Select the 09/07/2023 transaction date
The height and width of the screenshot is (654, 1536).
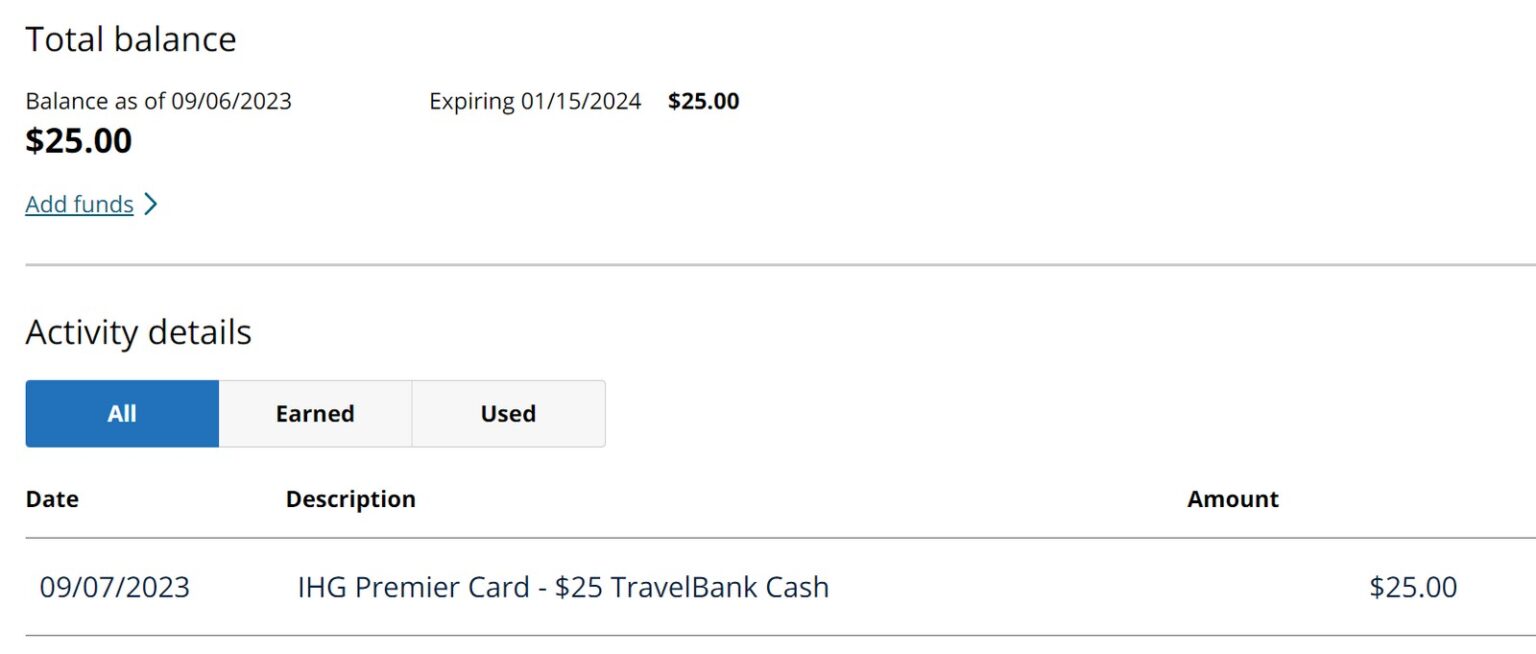(x=115, y=587)
